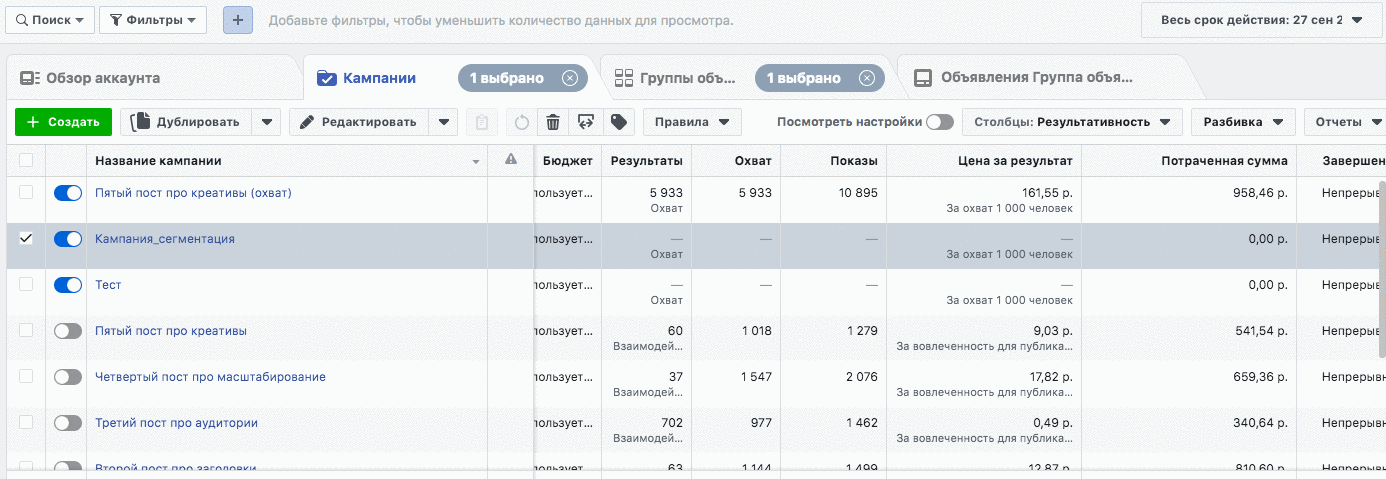
Task: Disable the Пятый пост про креативы (охват) campaign toggle
Action: (68, 193)
